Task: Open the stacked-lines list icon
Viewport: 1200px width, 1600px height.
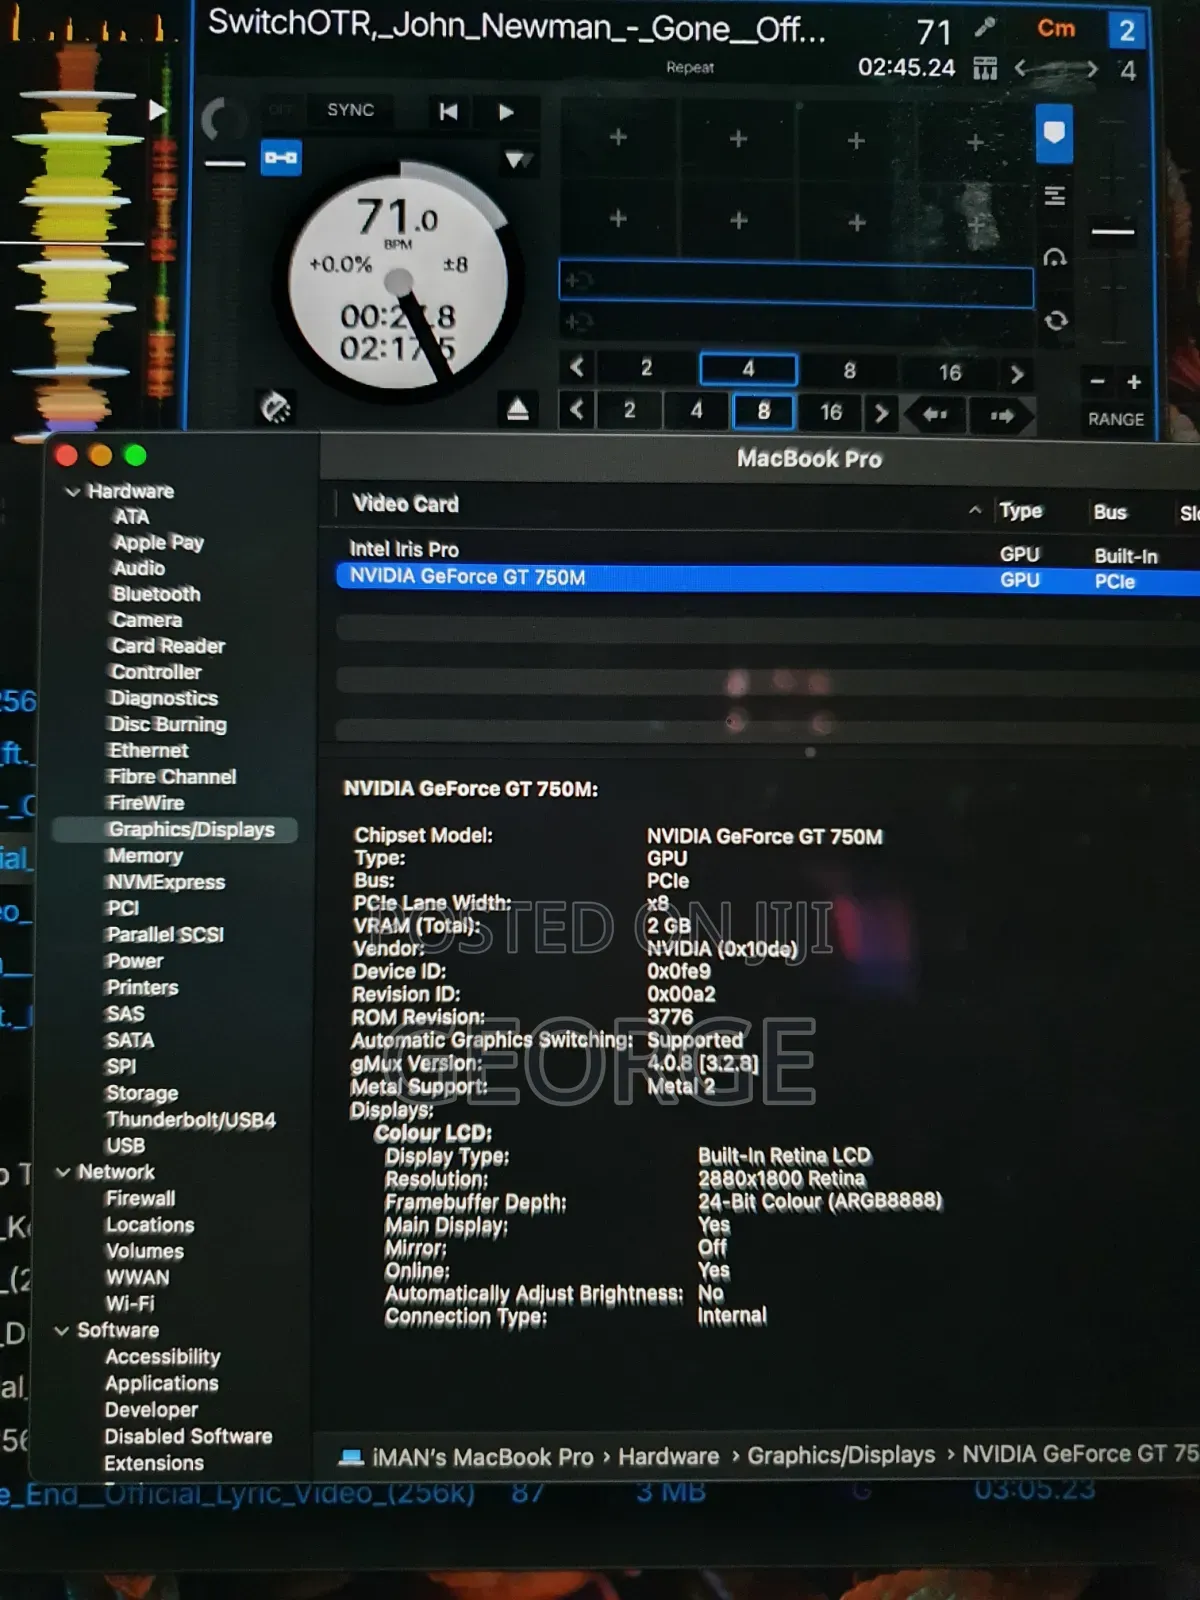Action: tap(1055, 195)
